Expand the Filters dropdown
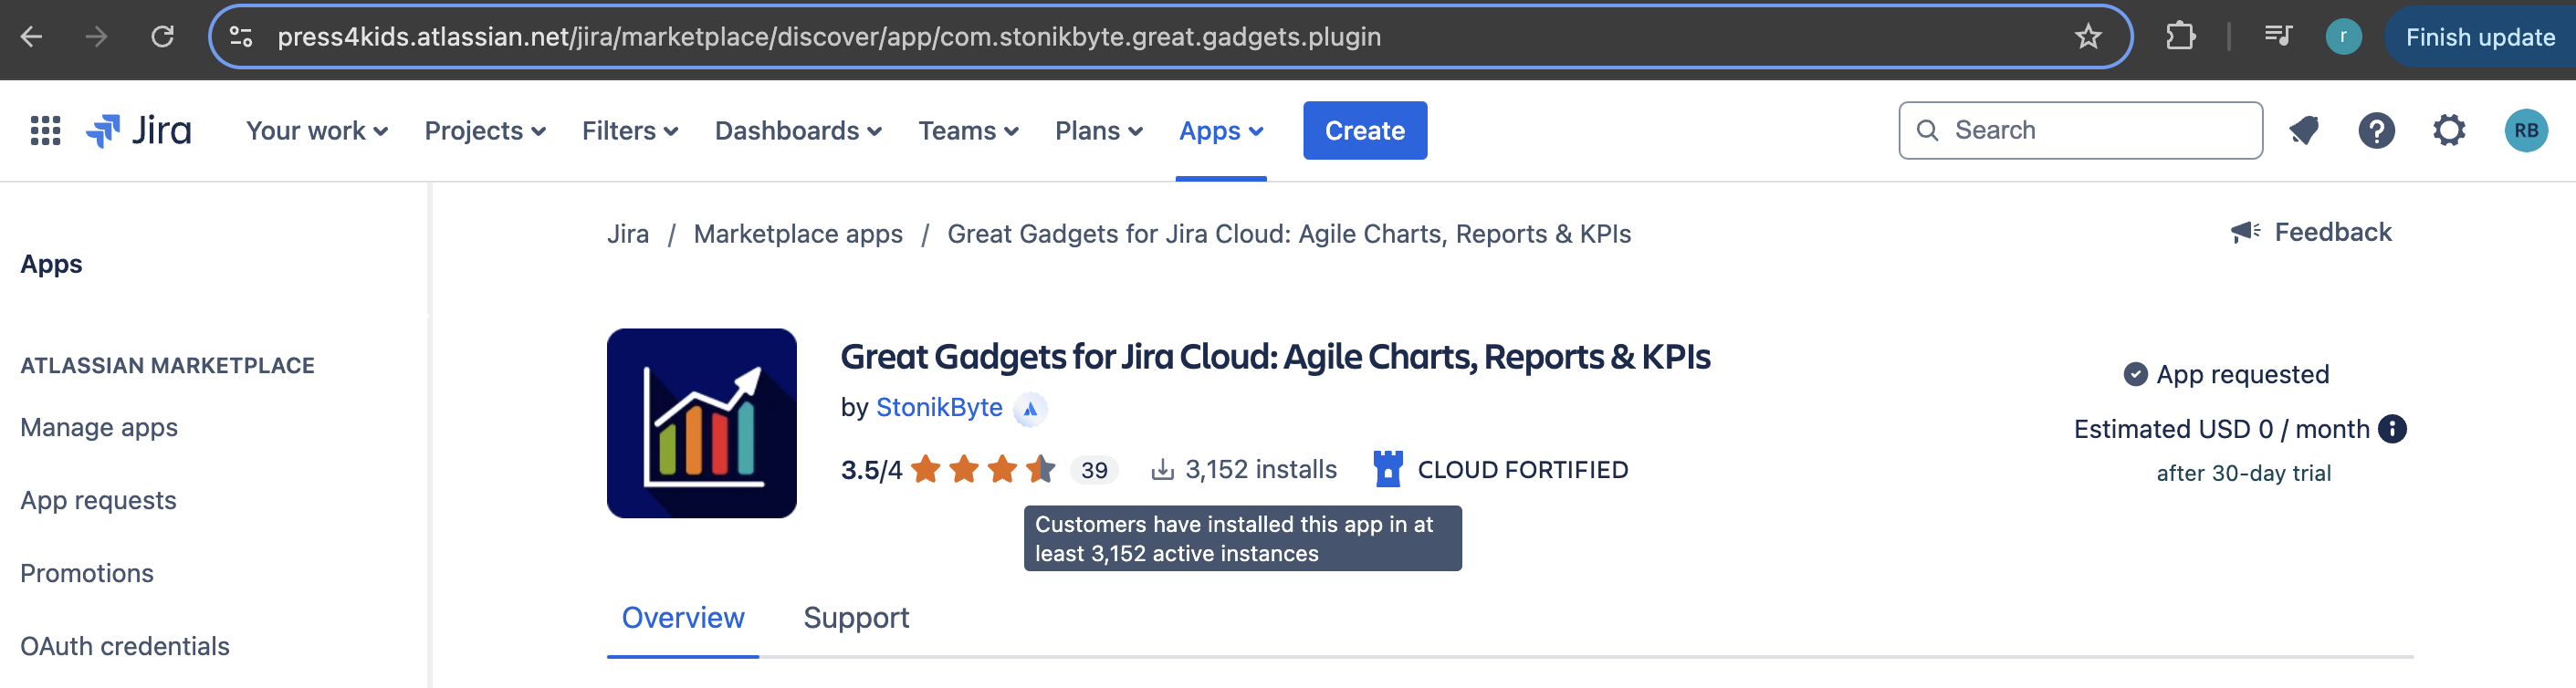The width and height of the screenshot is (2576, 688). (x=630, y=131)
